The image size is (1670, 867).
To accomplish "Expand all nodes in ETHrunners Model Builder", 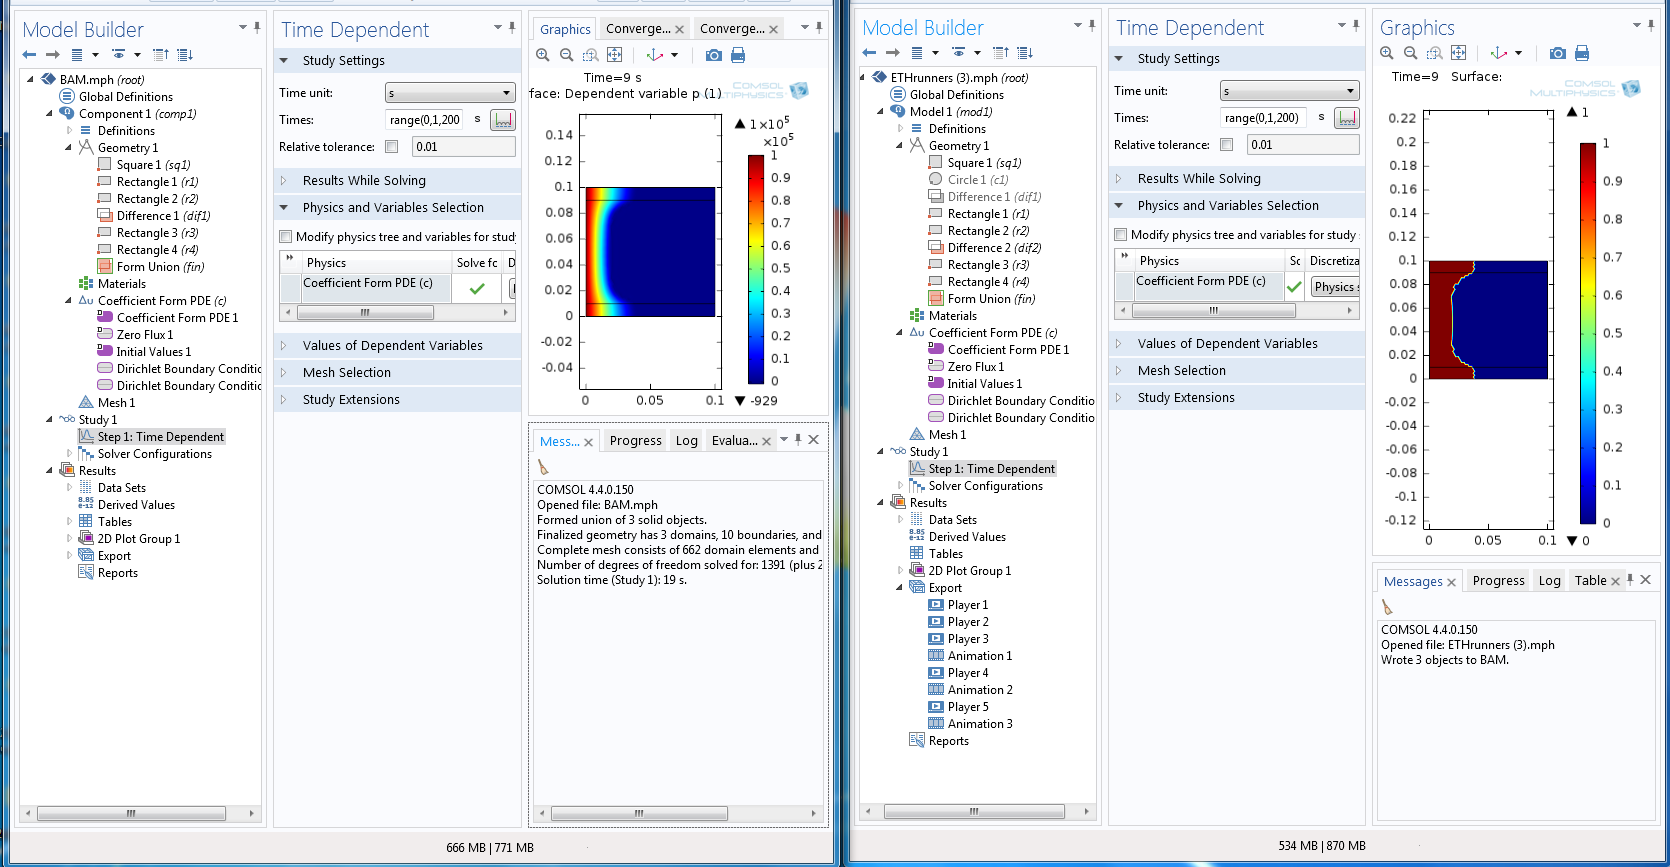I will point(1024,53).
